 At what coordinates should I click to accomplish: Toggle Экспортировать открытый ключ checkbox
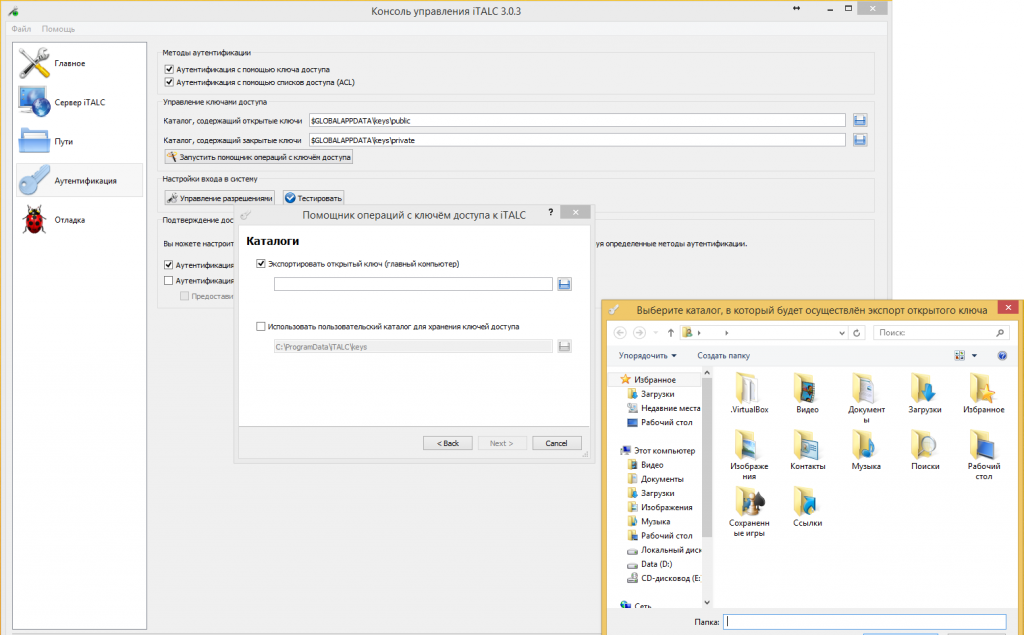tap(261, 264)
